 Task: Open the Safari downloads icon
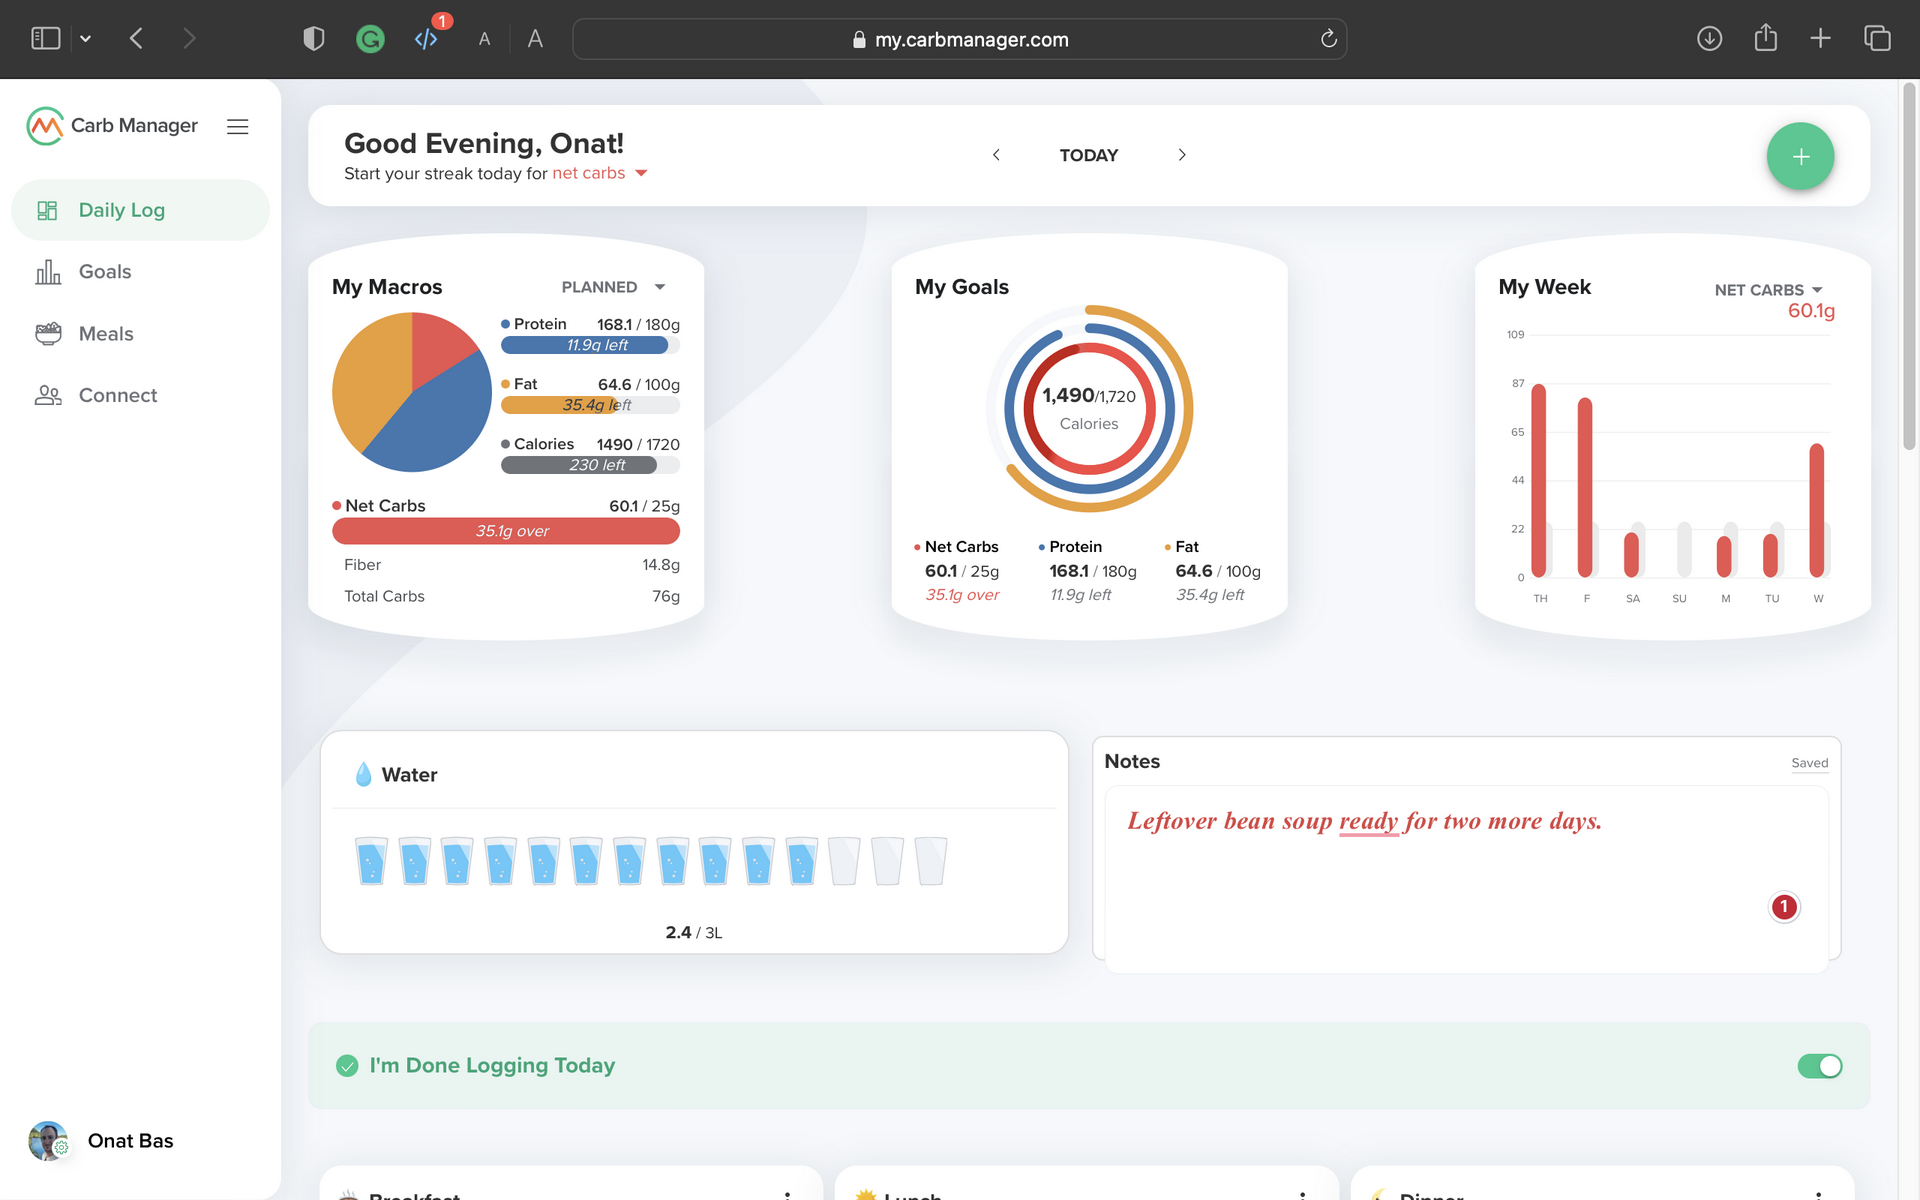click(x=1710, y=39)
